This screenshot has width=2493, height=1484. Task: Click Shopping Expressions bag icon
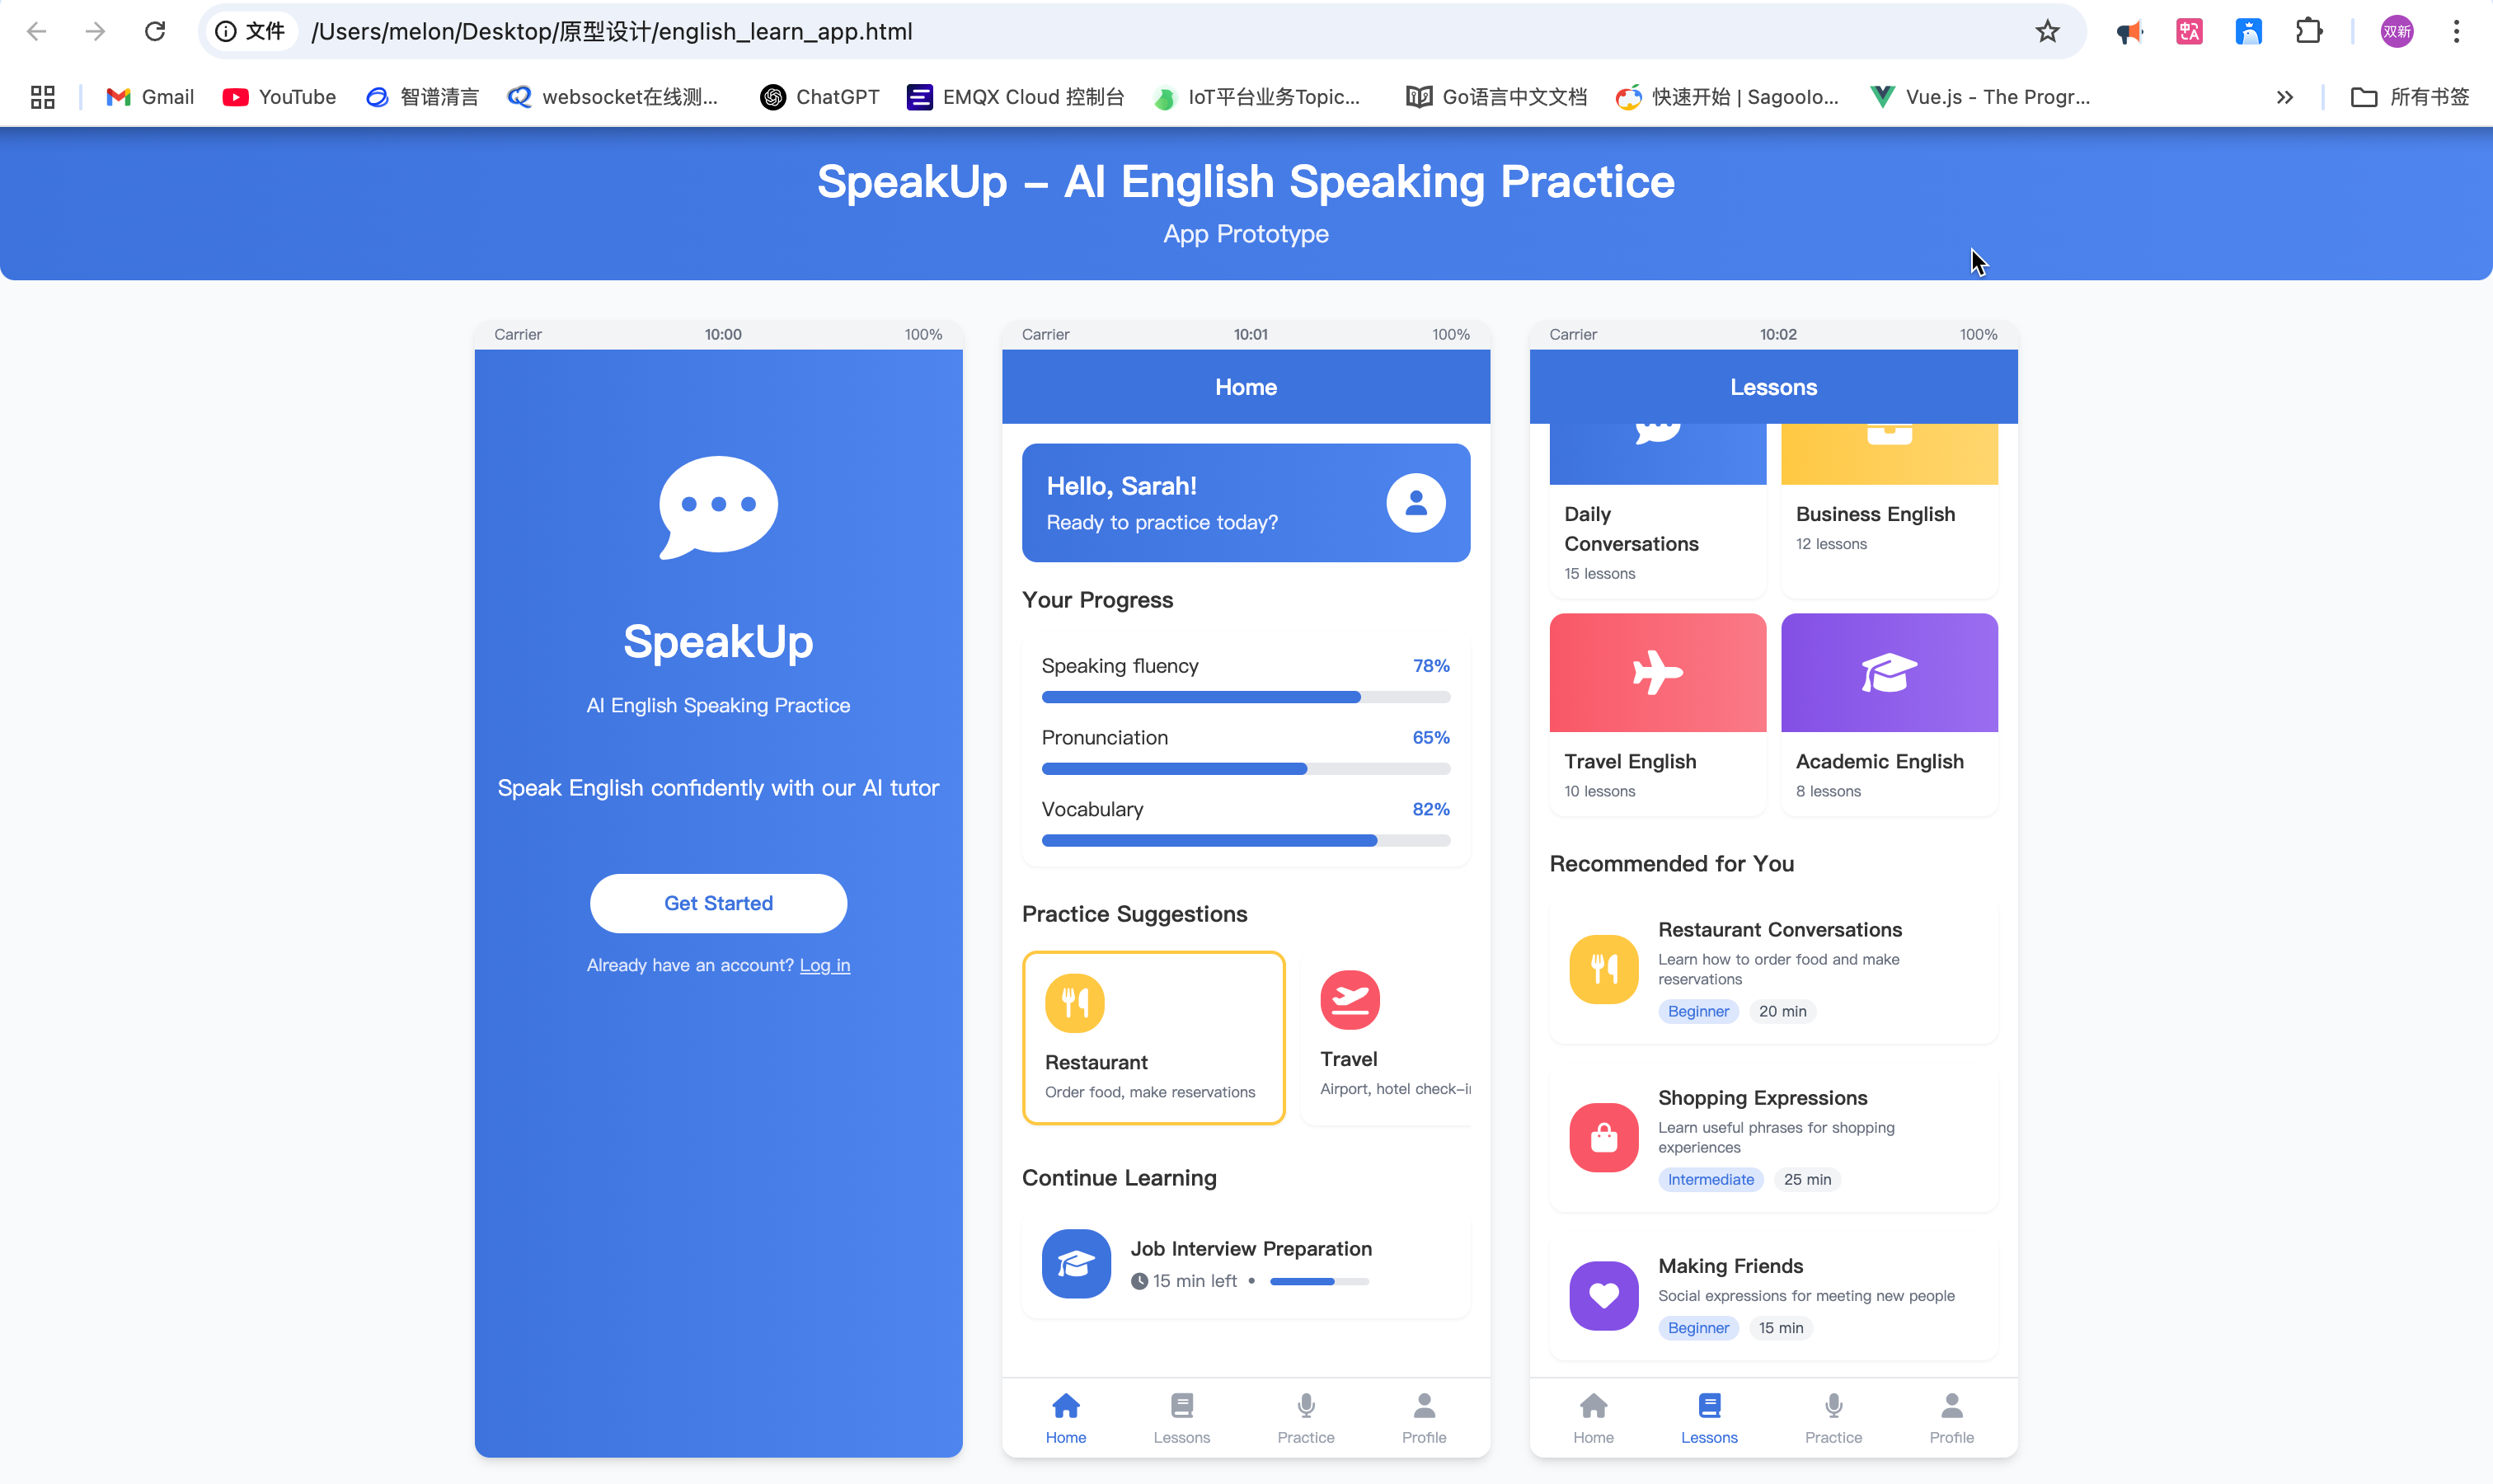coord(1603,1138)
